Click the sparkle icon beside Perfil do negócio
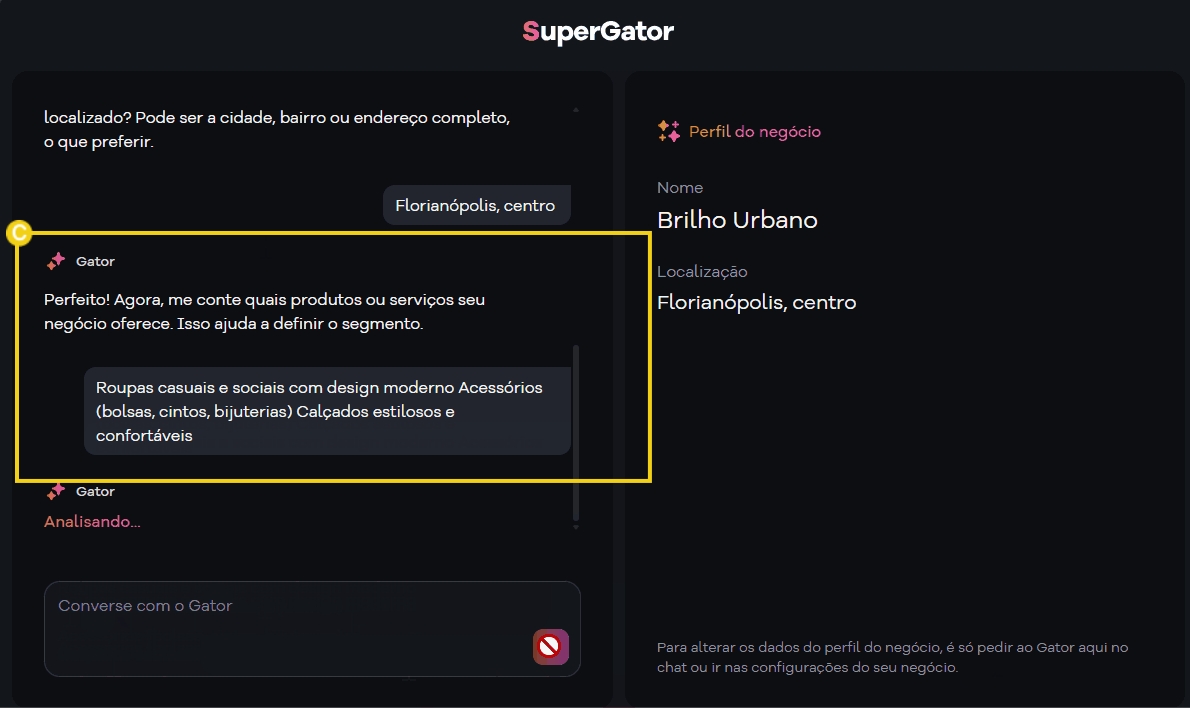The image size is (1190, 708). click(x=668, y=131)
